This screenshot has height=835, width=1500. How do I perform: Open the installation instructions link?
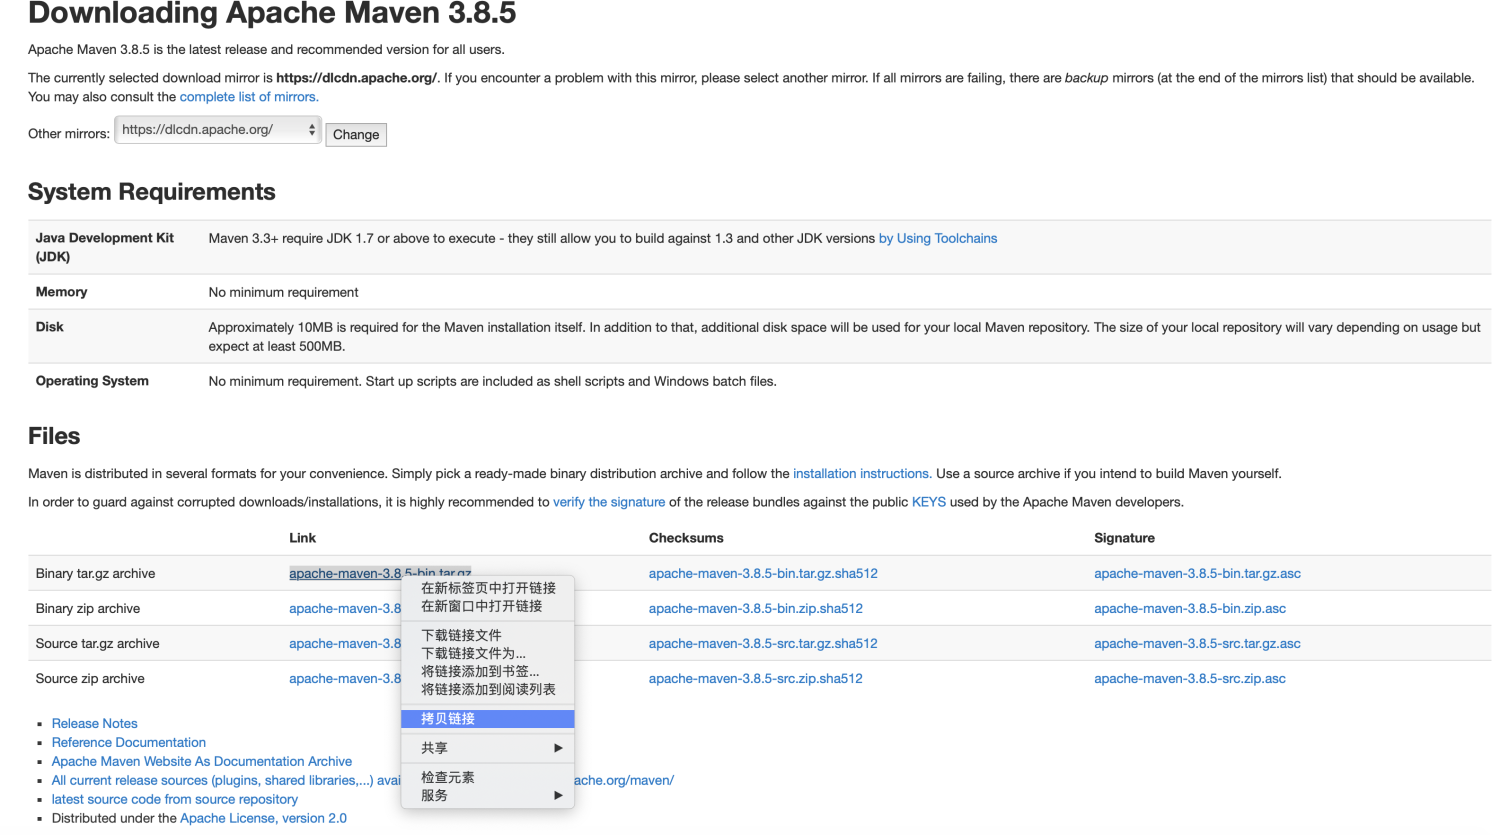[862, 474]
